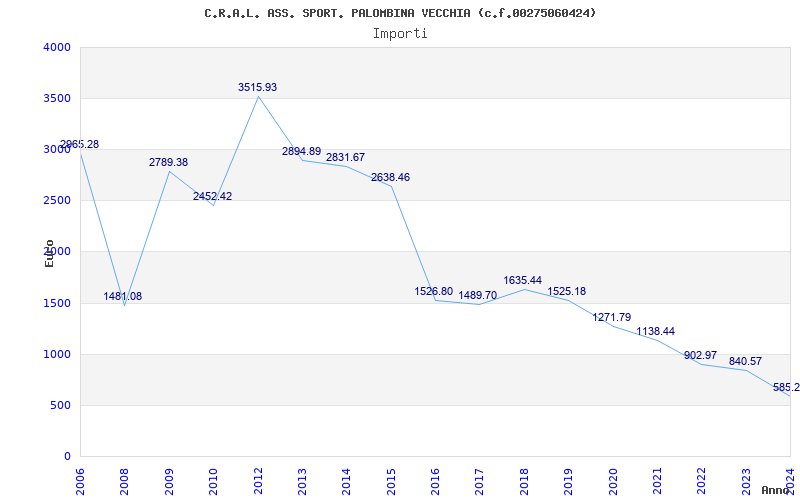Click the x-axis year label 2019

pos(568,480)
